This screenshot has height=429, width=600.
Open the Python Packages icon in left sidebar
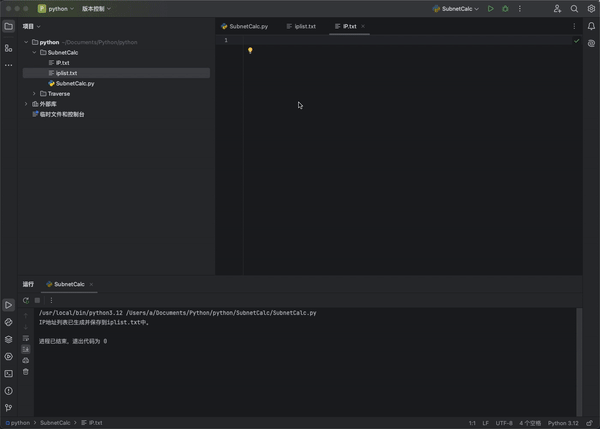point(8,322)
